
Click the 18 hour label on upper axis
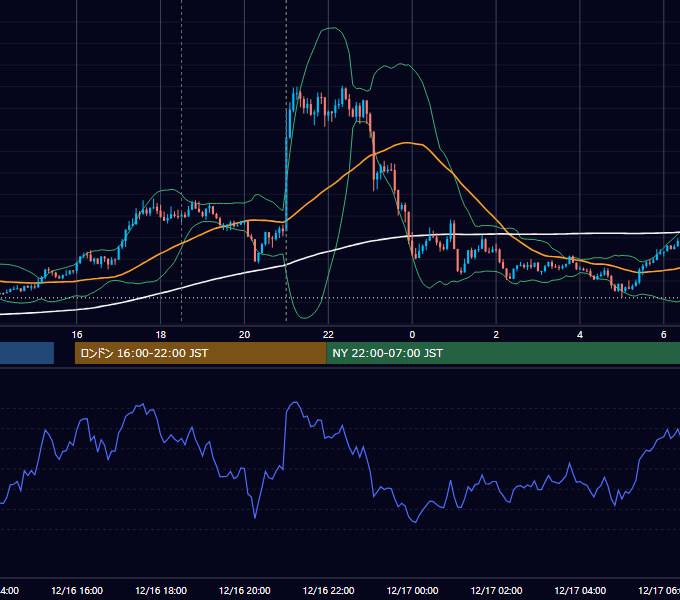[x=160, y=335]
